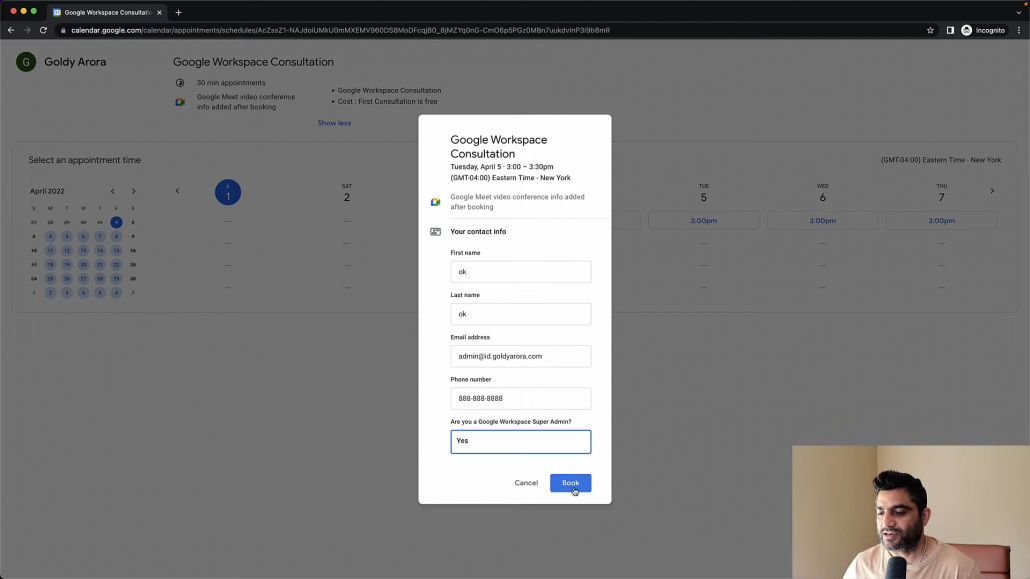Click the Book button
The width and height of the screenshot is (1030, 579).
click(570, 482)
